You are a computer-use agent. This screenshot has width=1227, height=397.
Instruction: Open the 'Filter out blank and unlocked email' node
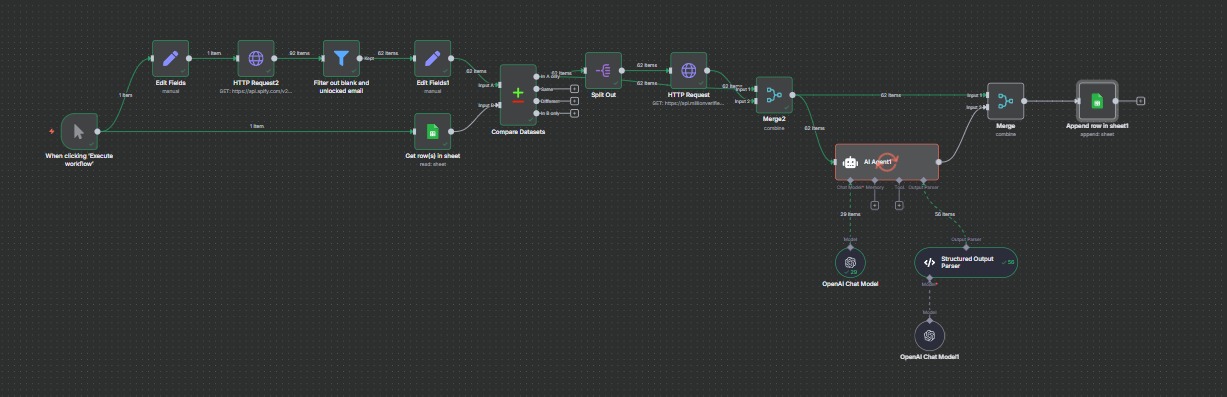(x=342, y=58)
